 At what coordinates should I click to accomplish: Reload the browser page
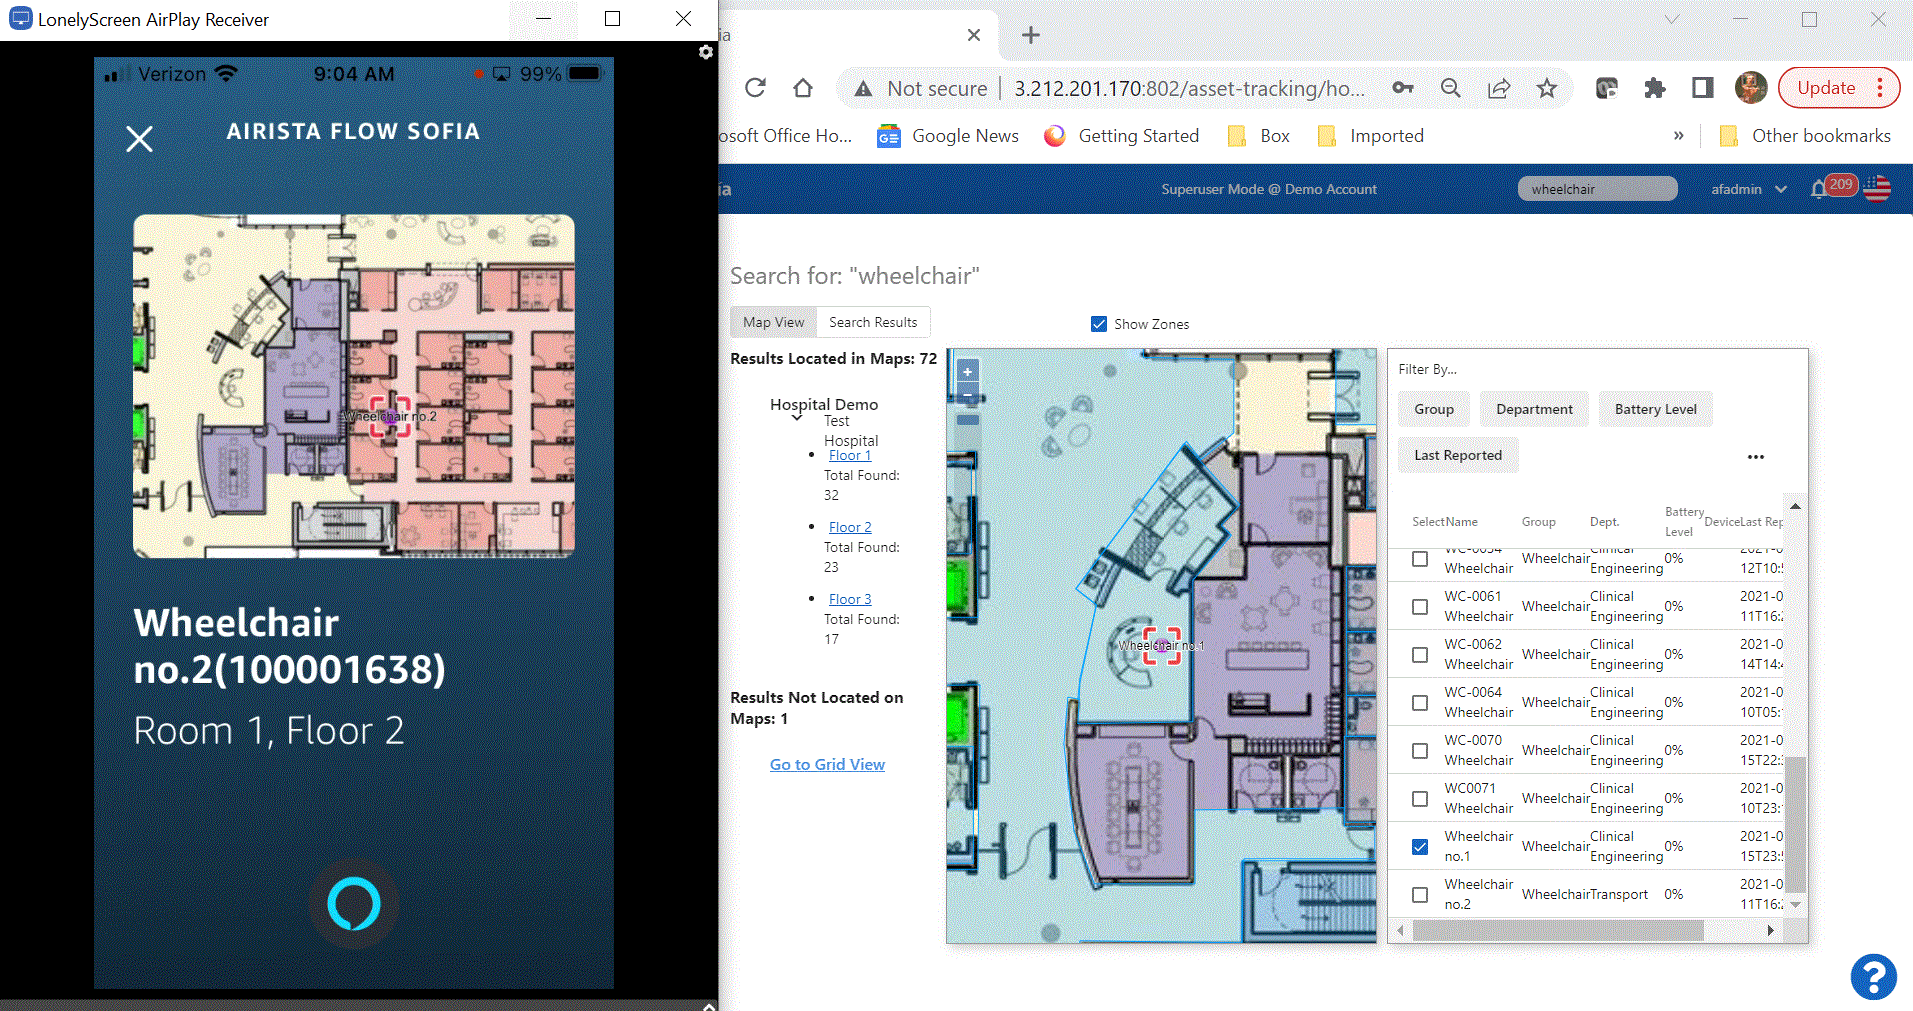(755, 88)
